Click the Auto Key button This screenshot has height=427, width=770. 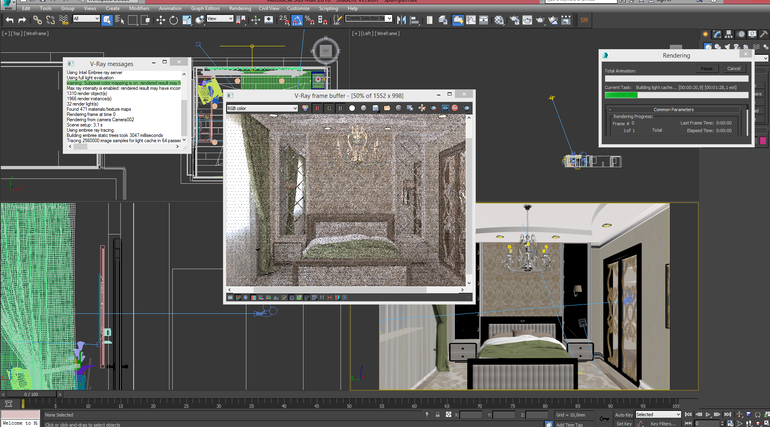tap(623, 414)
